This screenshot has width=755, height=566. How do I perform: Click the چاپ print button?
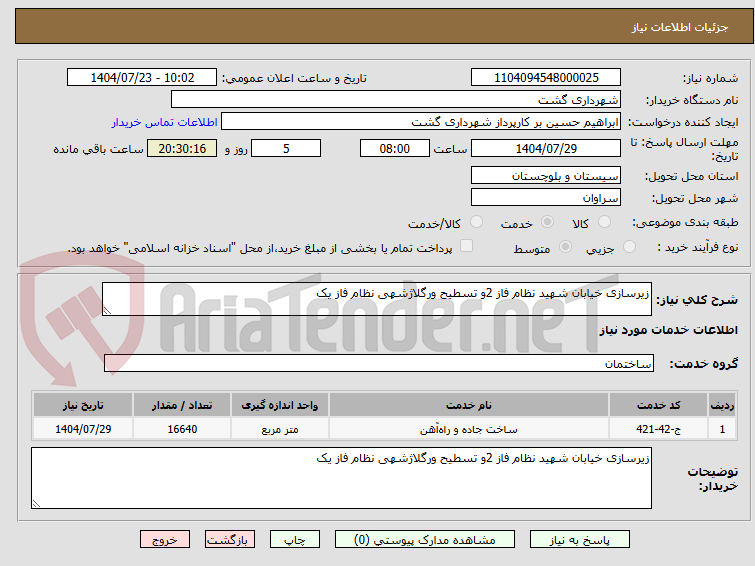click(x=295, y=540)
